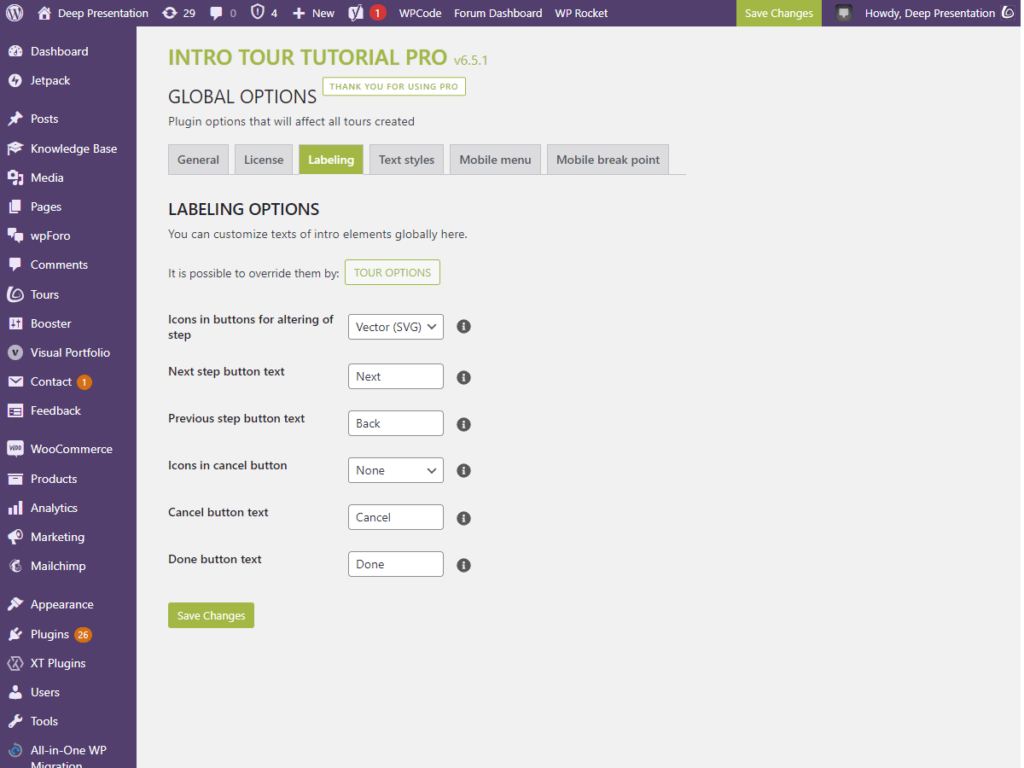
Task: Click Save Changes in top admin bar
Action: pos(779,13)
